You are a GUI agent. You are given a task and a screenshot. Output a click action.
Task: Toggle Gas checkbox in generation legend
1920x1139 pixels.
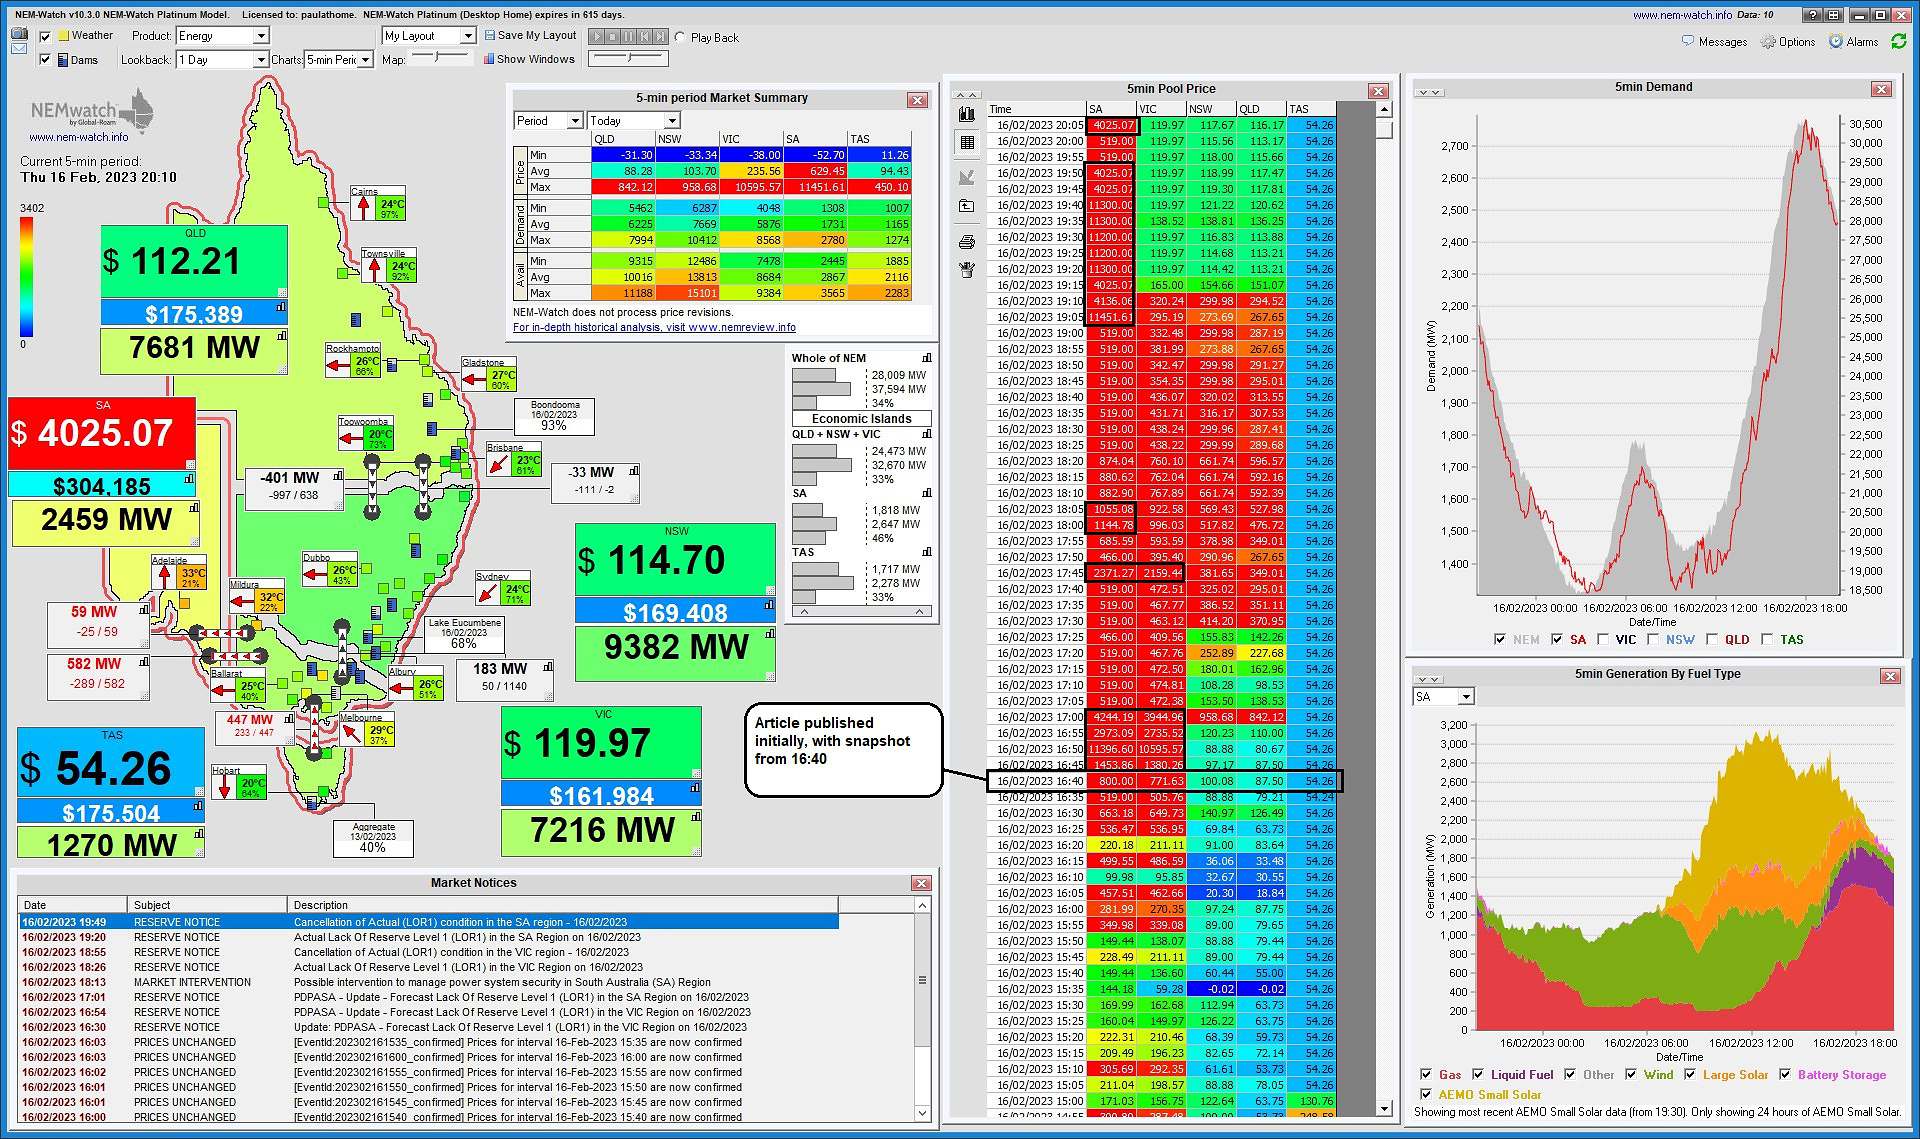(1425, 1074)
